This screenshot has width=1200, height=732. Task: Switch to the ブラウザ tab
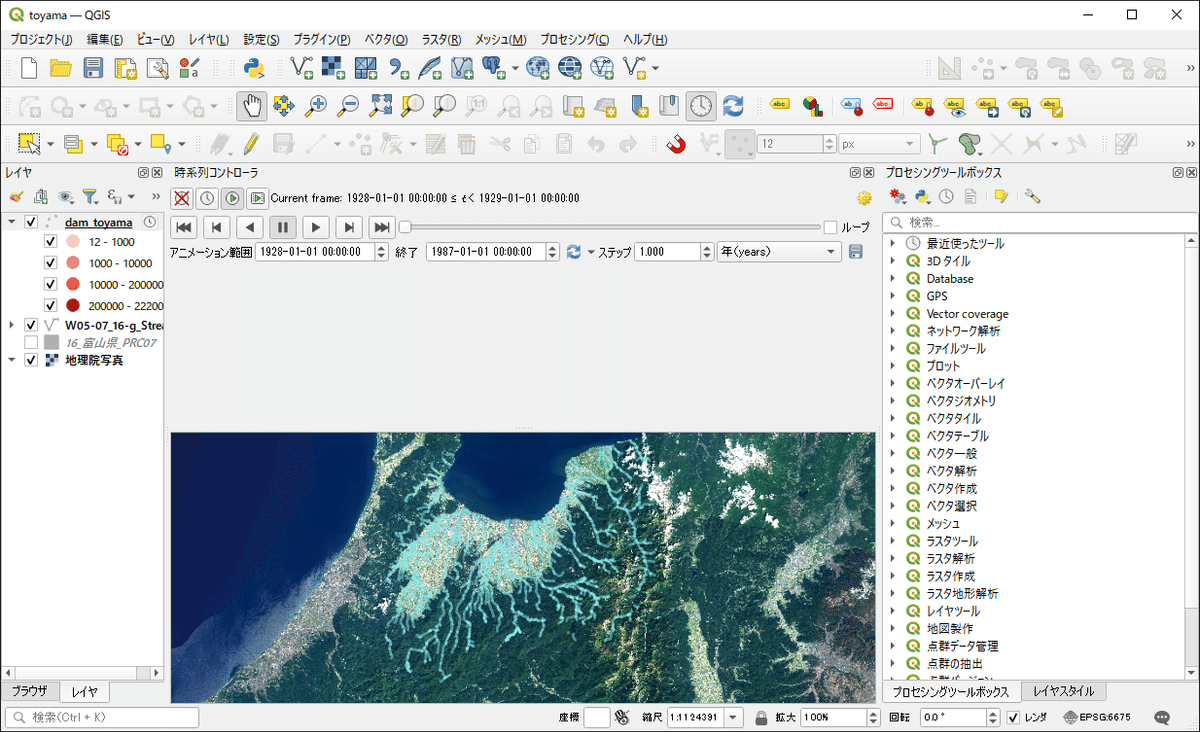click(29, 691)
